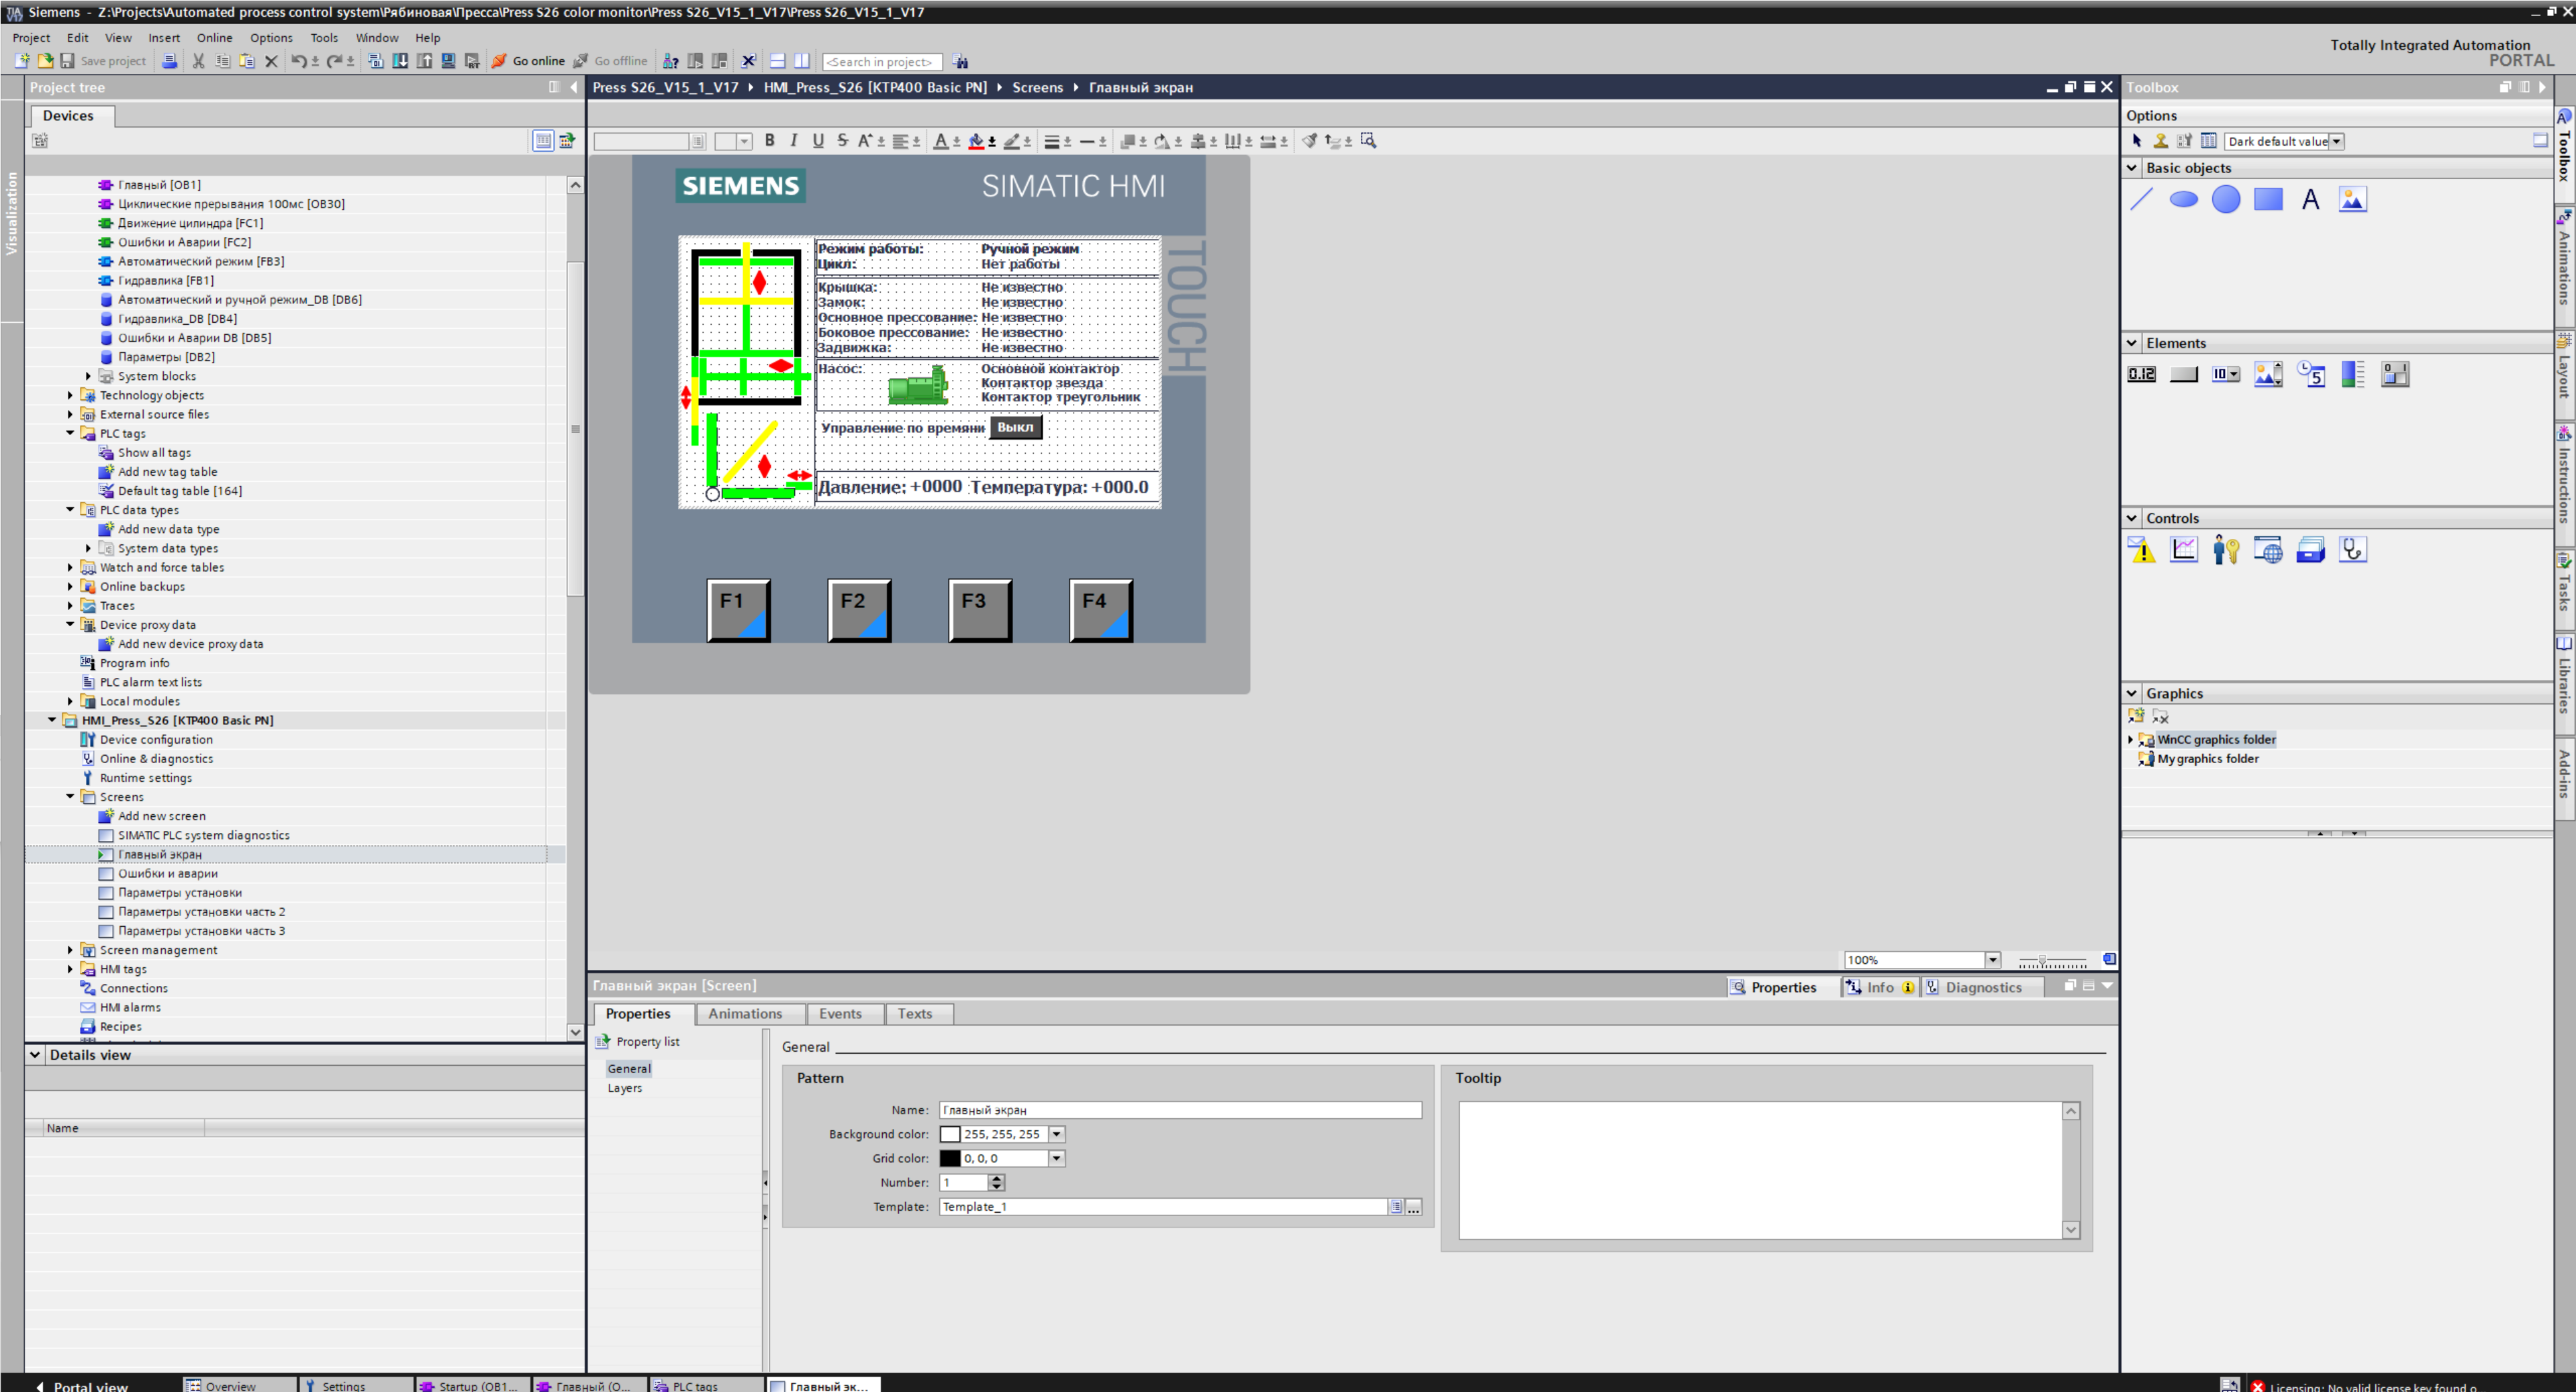Click the Background color swatch
The height and width of the screenshot is (1392, 2576).
click(950, 1134)
